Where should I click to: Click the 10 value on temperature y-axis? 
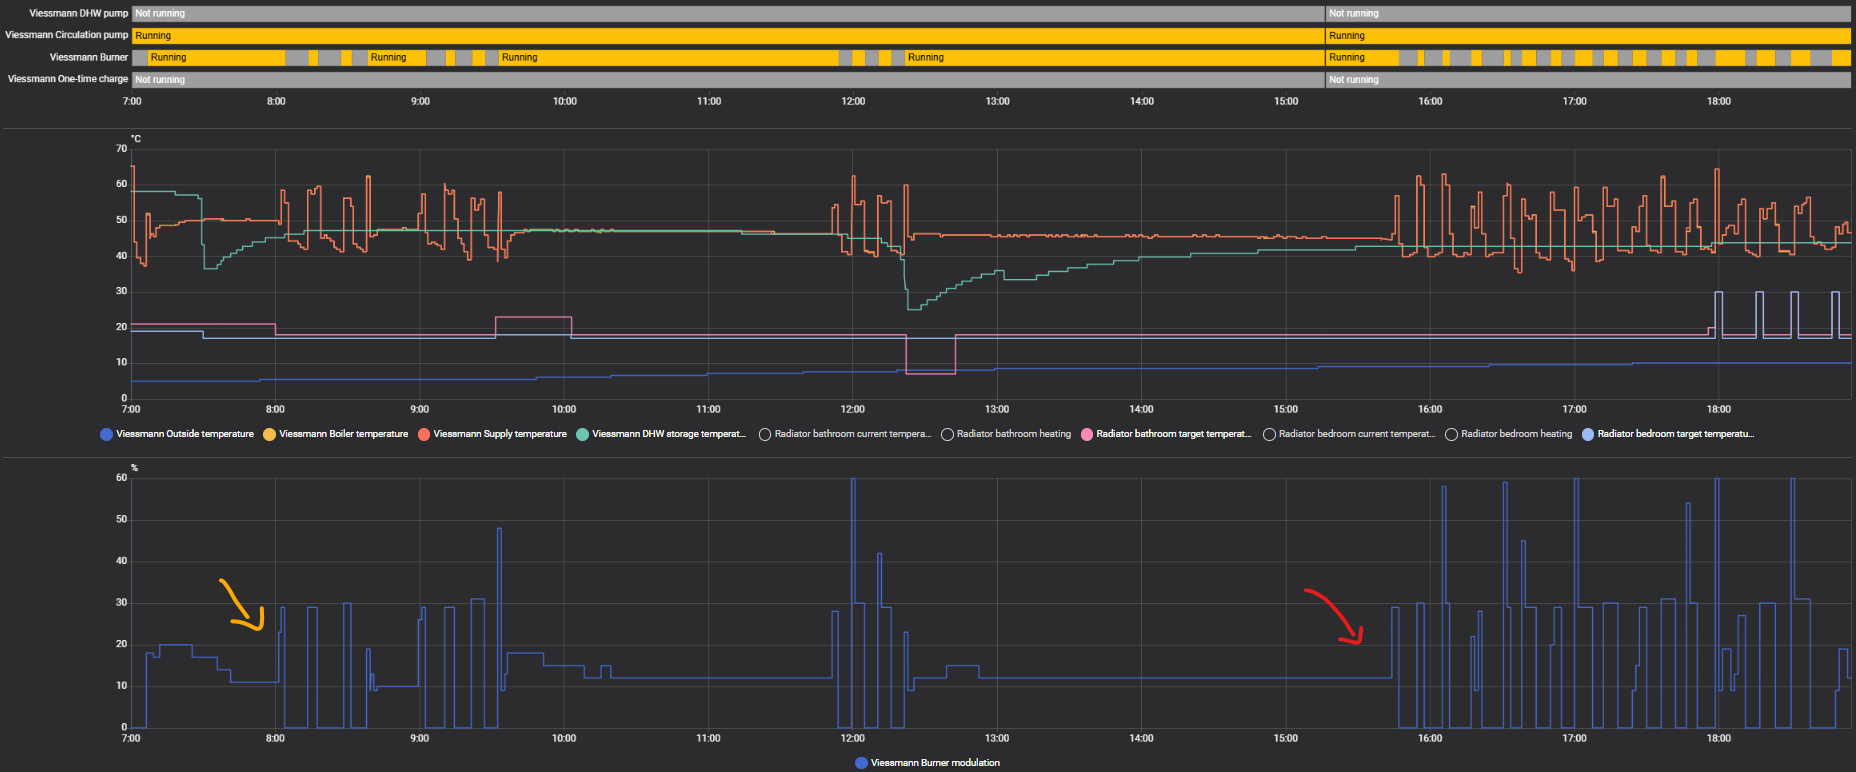coord(121,362)
